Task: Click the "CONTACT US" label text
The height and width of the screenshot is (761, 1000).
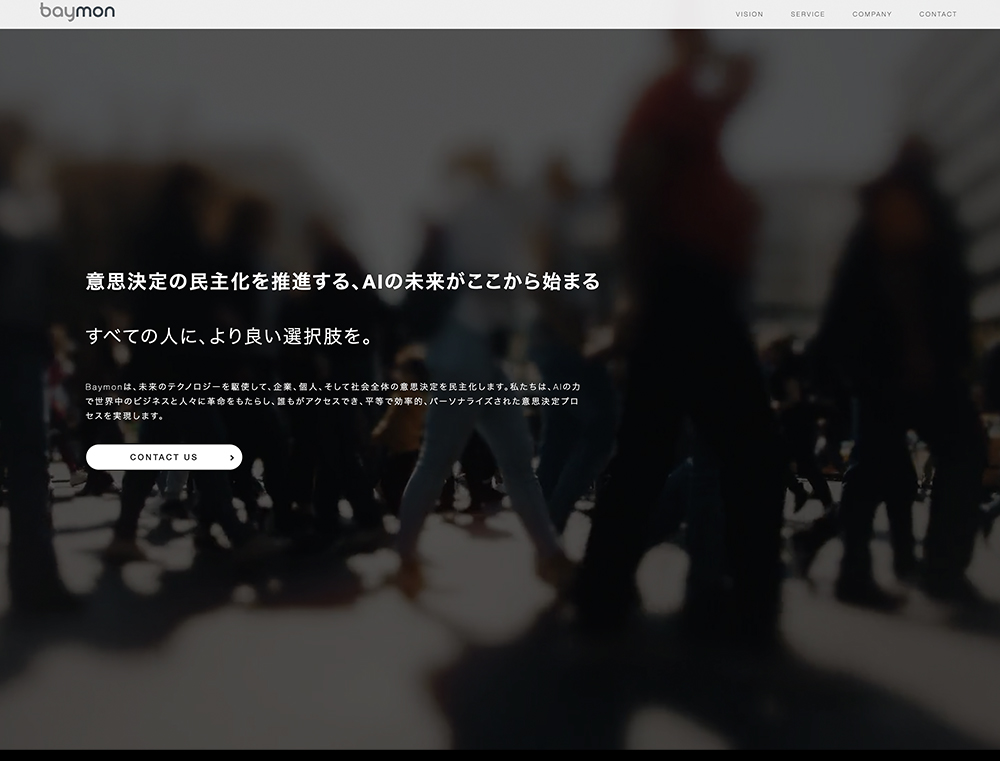Action: point(163,458)
